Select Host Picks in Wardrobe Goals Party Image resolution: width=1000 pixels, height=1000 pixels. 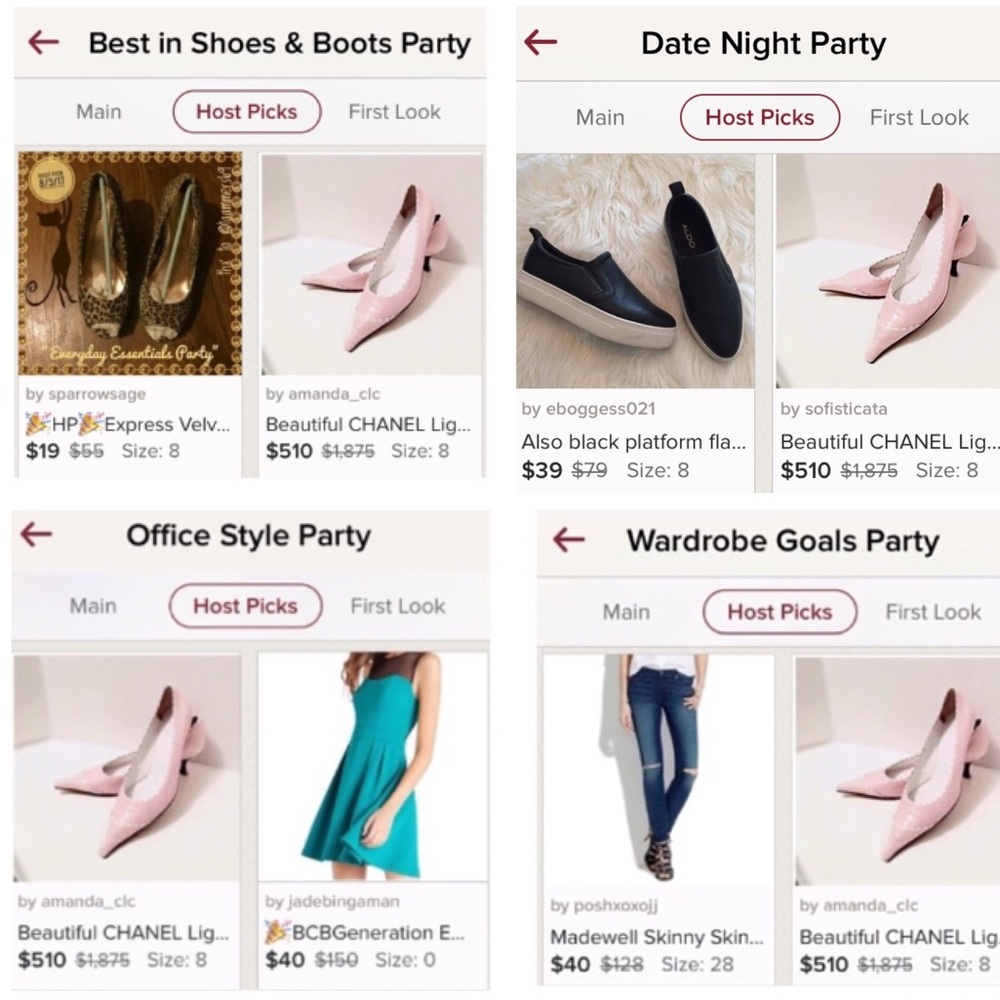coord(779,611)
